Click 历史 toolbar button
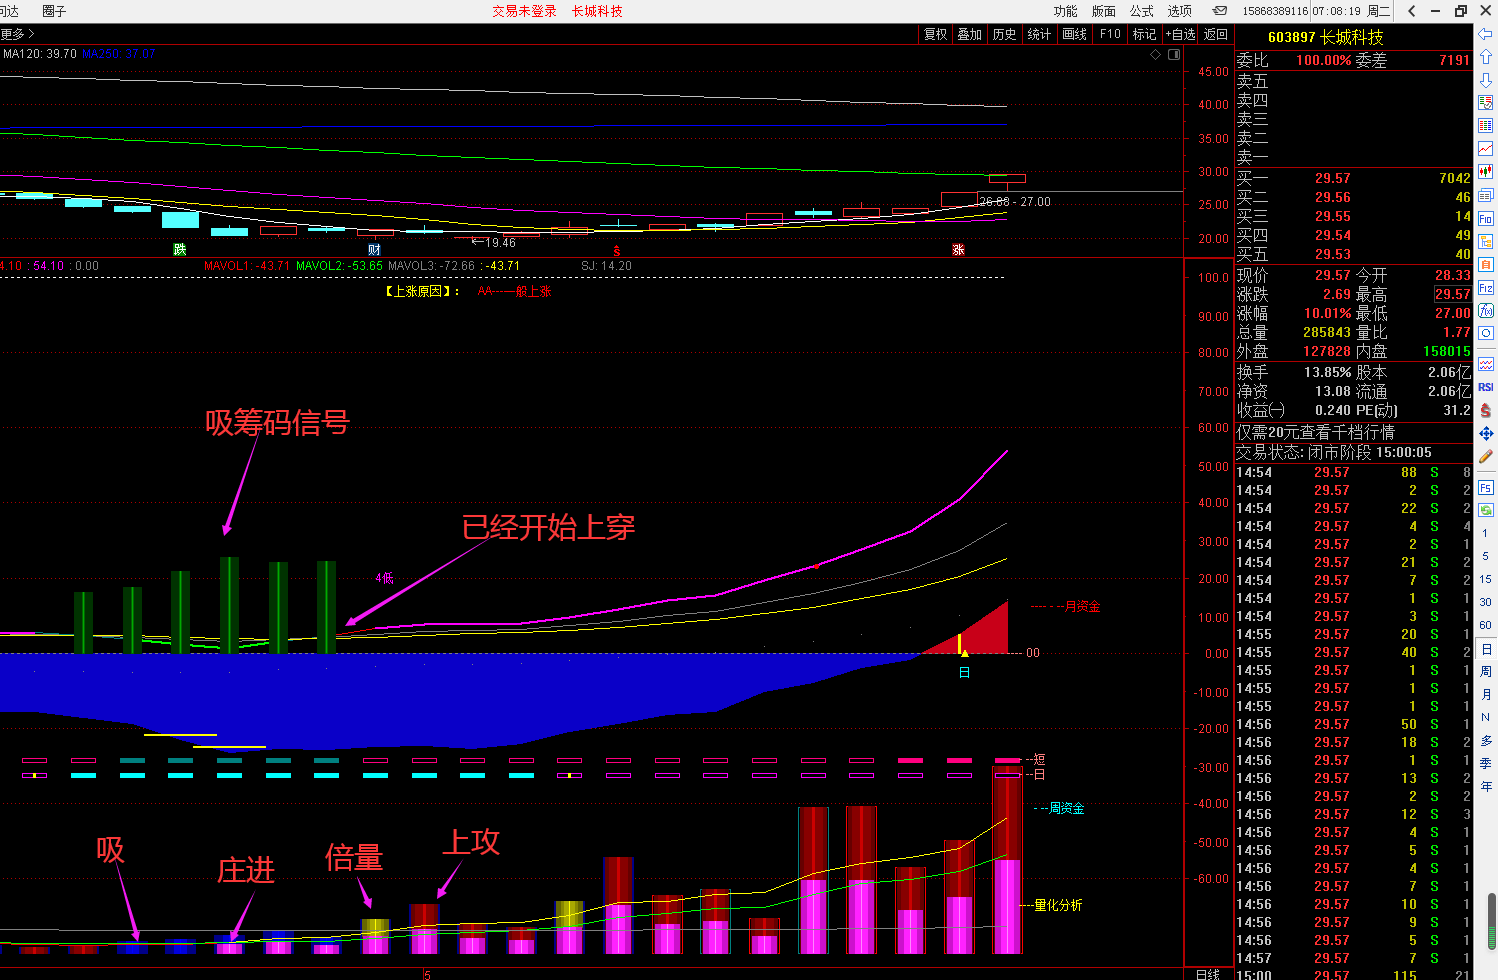The image size is (1498, 980). (1005, 34)
